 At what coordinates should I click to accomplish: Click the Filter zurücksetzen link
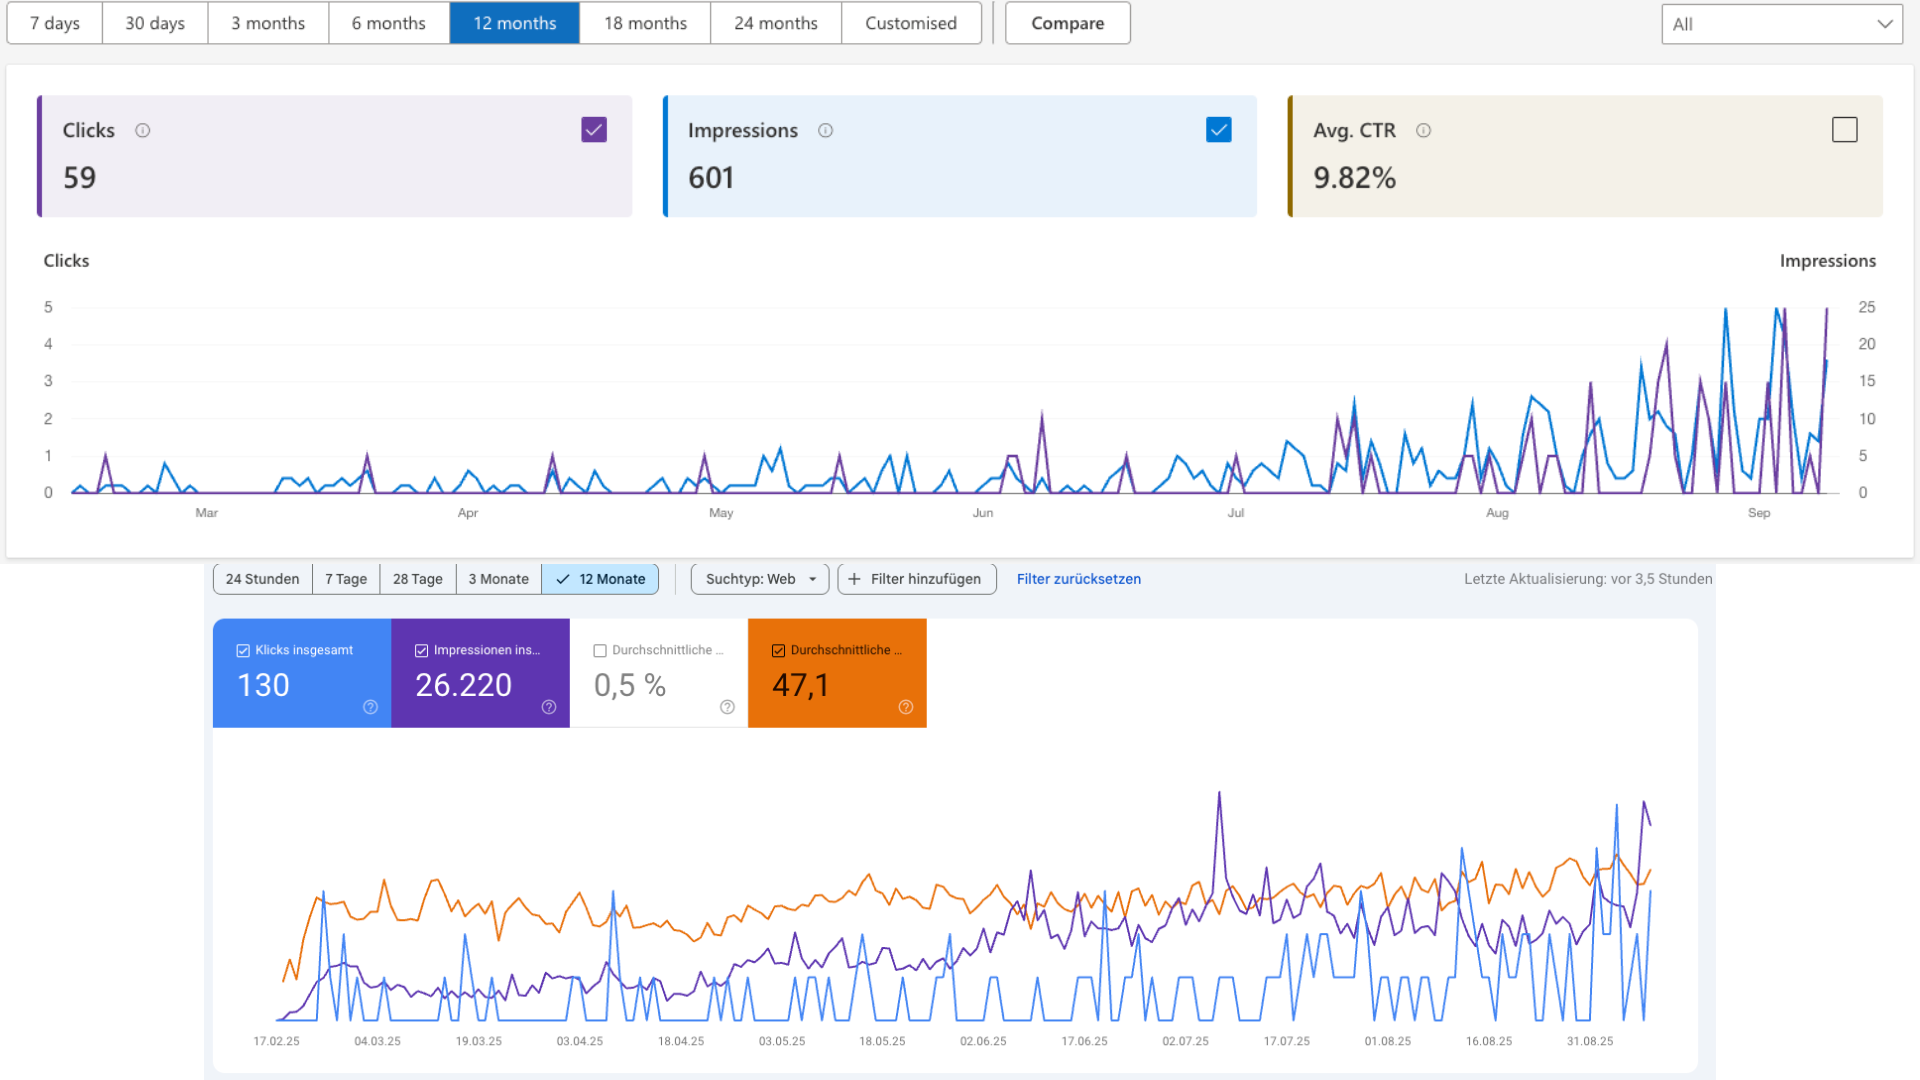1078,579
